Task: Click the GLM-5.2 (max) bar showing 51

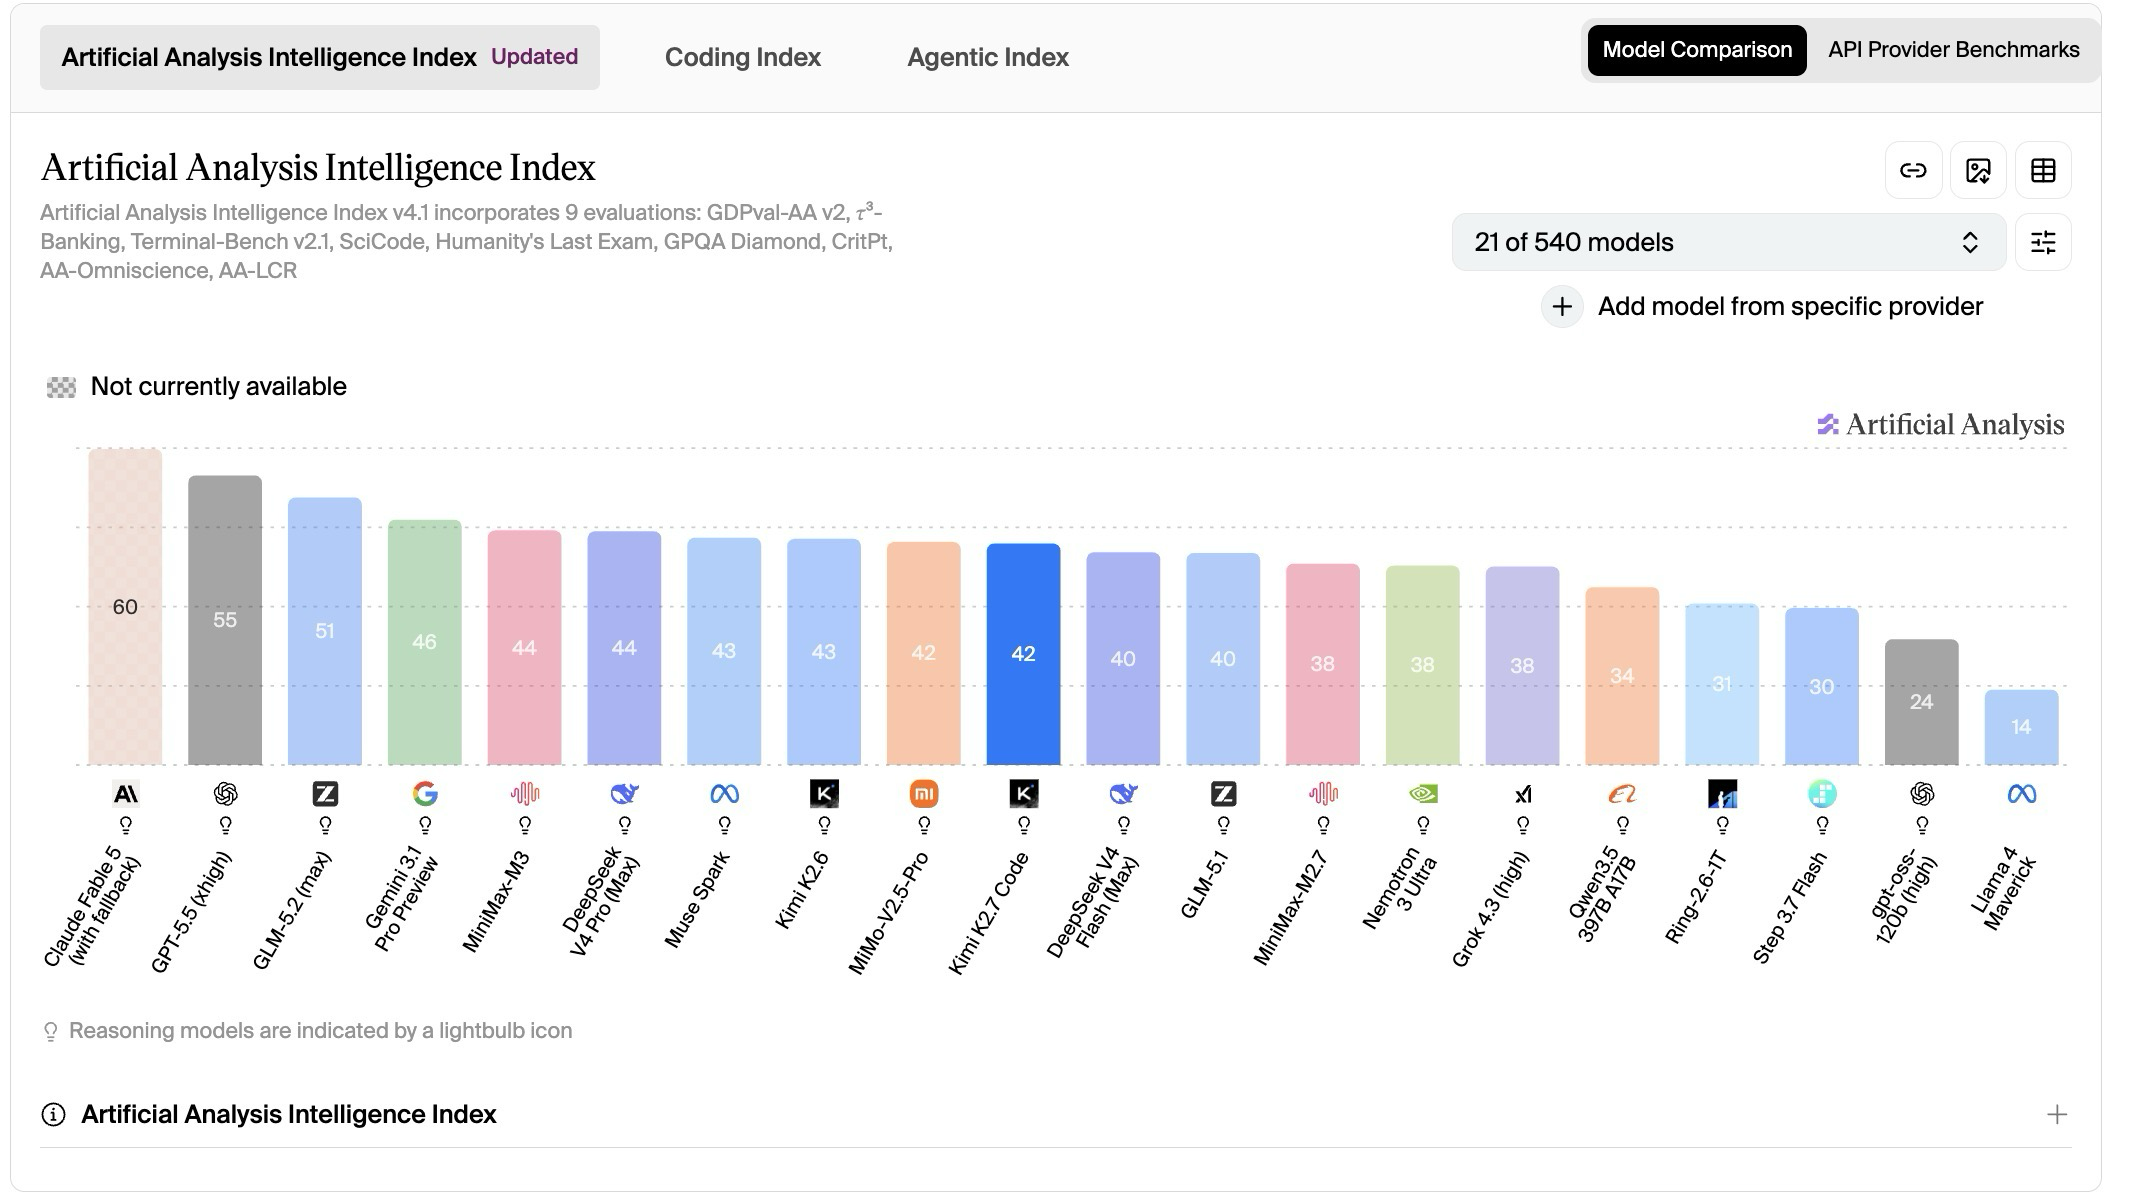Action: coord(325,631)
